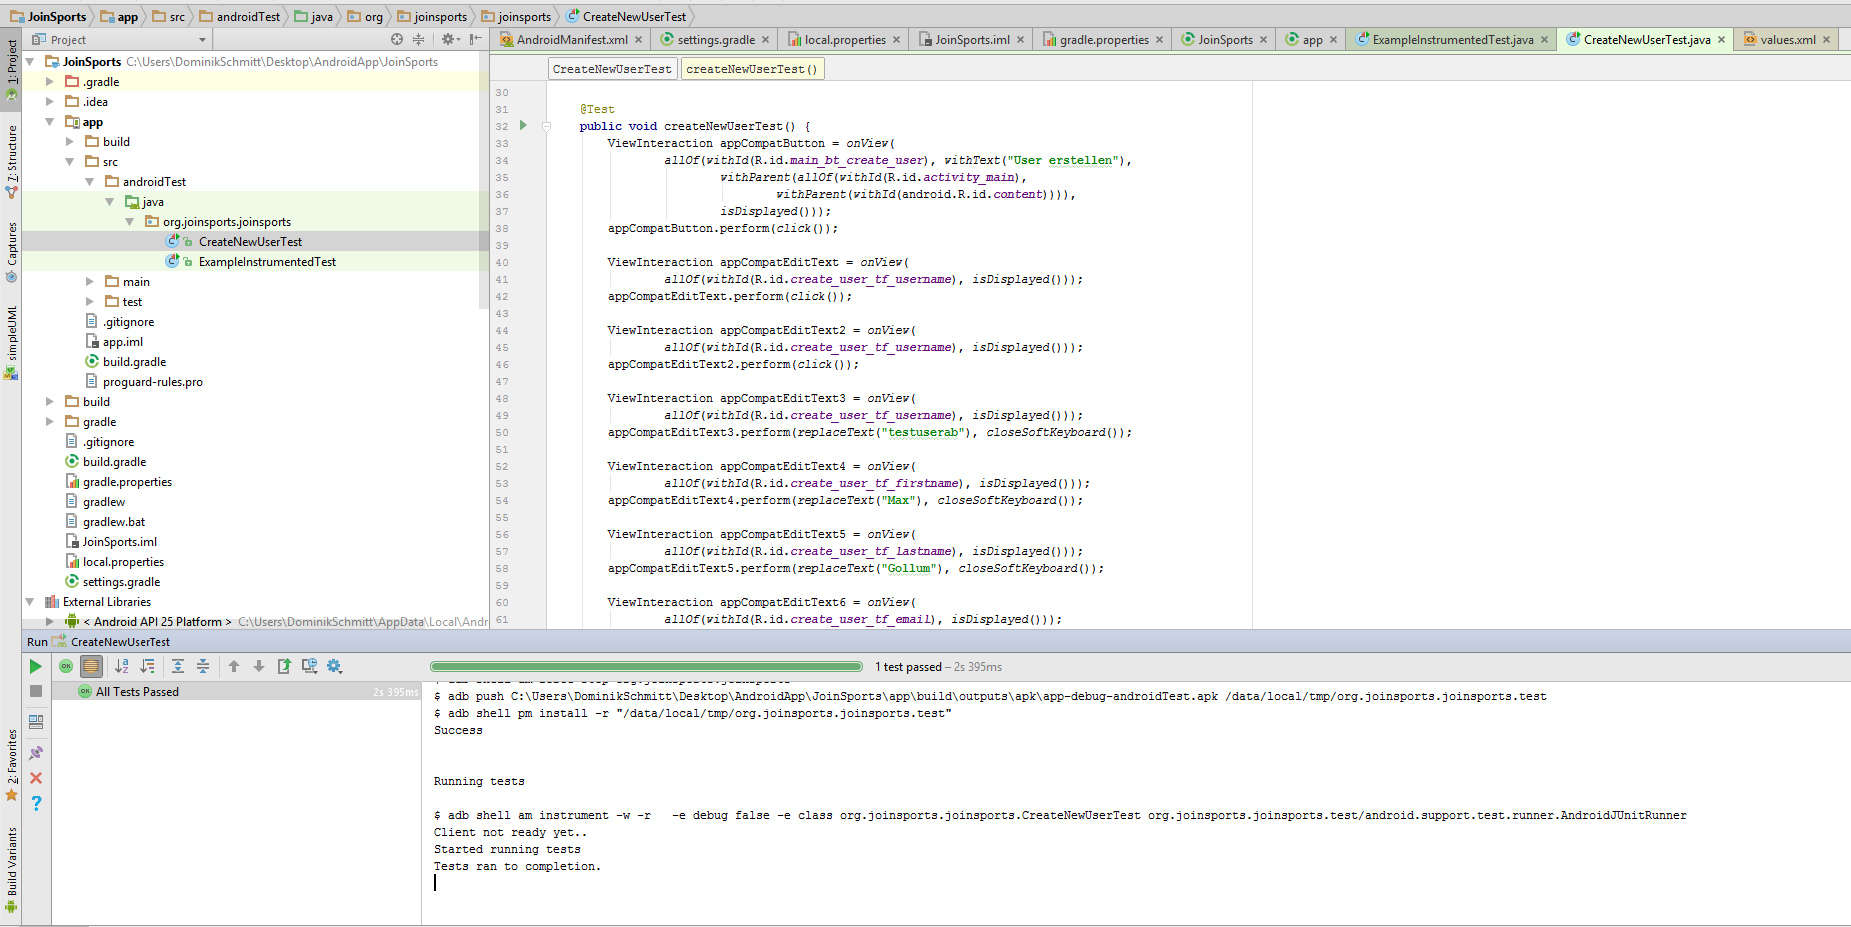
Task: Sort test results by duration
Action: 147,666
